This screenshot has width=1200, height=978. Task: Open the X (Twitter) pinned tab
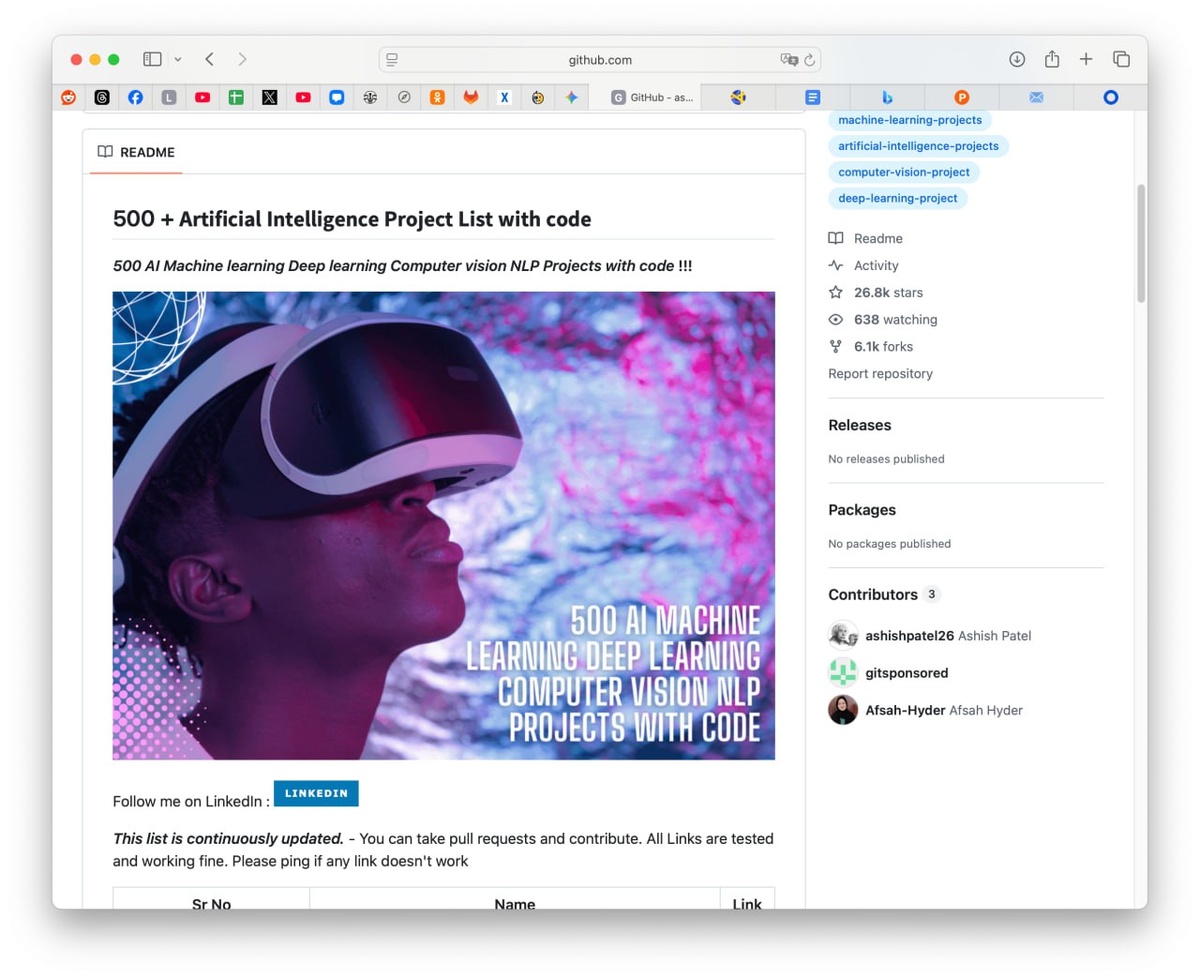pyautogui.click(x=269, y=97)
